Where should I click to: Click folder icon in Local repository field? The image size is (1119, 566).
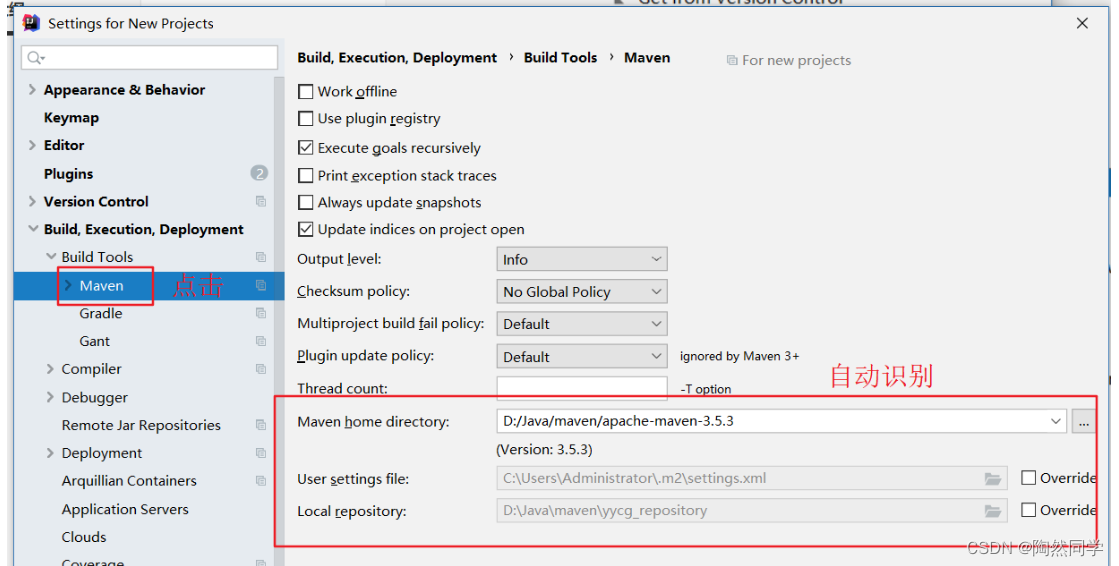(993, 511)
